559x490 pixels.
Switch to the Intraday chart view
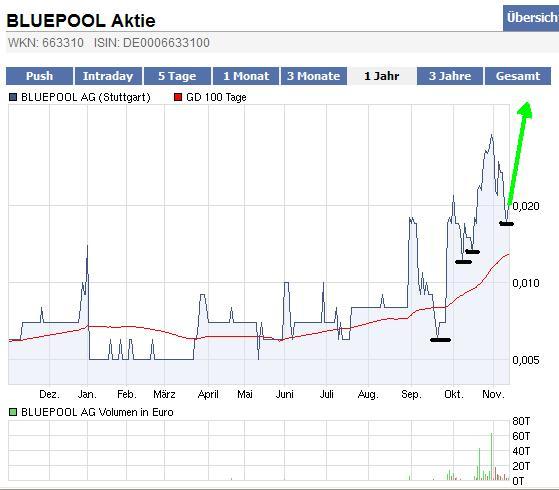[108, 76]
